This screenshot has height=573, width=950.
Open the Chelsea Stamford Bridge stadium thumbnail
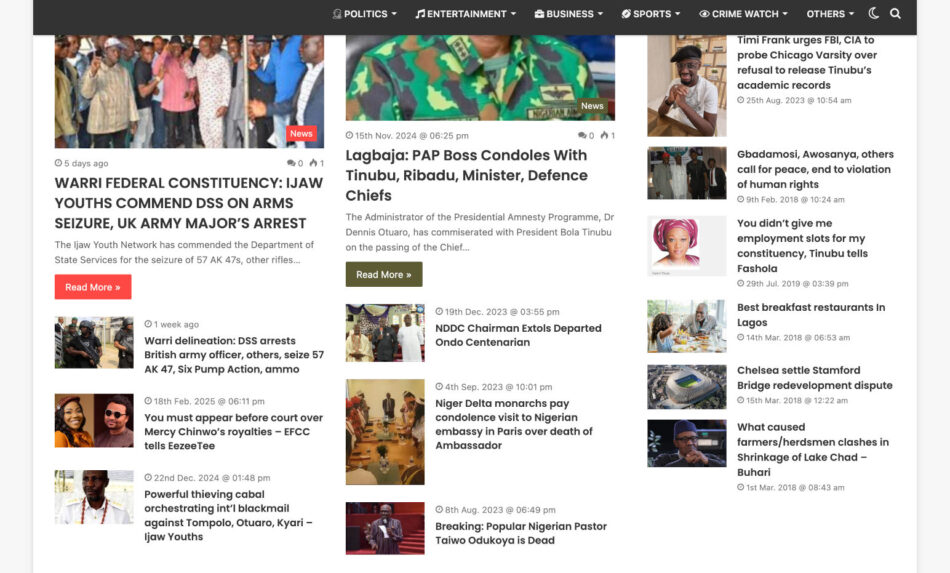click(686, 387)
